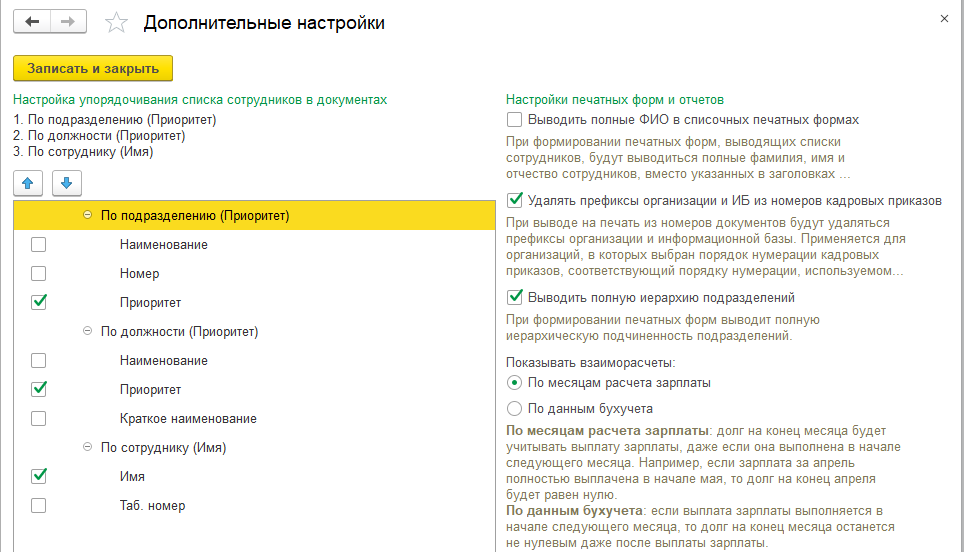The image size is (964, 552).
Task: Collapse the По подразделению (Приоритет) group
Action: coord(87,215)
